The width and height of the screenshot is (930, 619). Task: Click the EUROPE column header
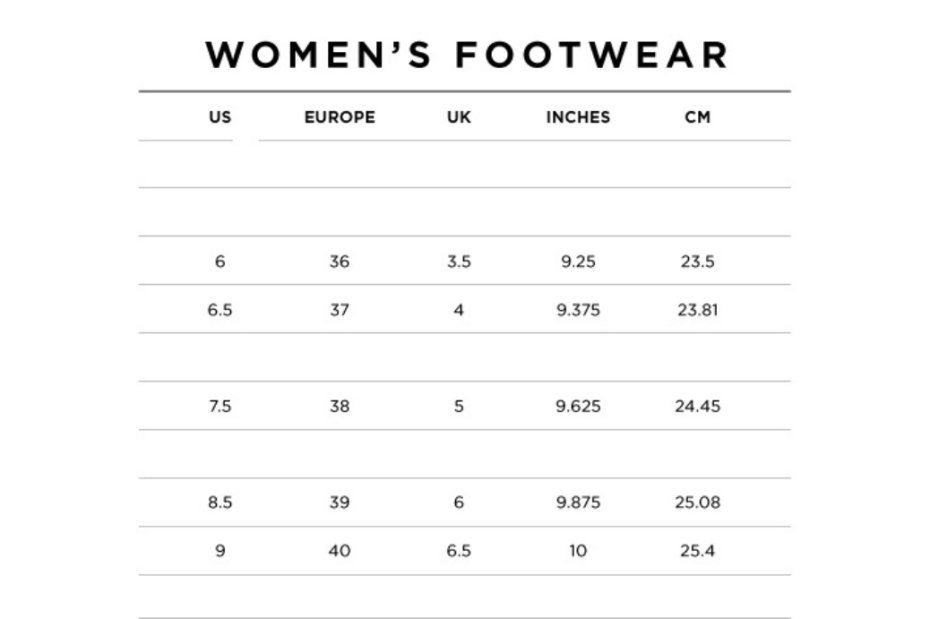click(340, 117)
